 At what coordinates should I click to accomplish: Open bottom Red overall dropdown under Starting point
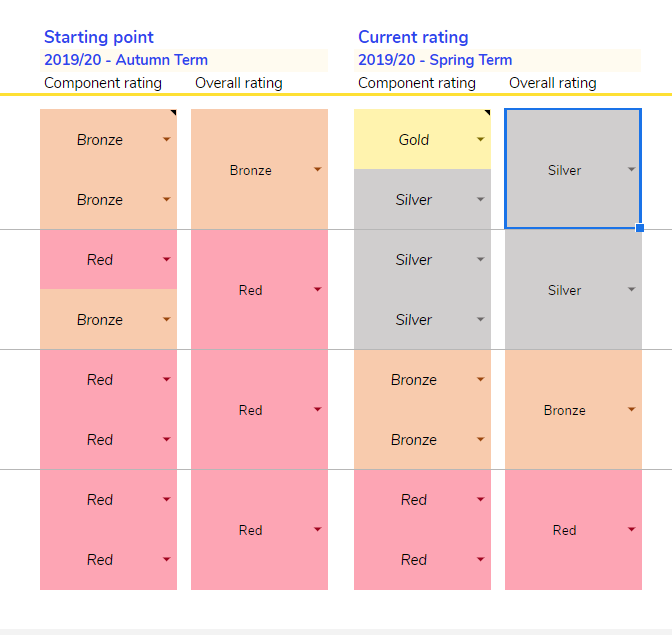tap(318, 529)
